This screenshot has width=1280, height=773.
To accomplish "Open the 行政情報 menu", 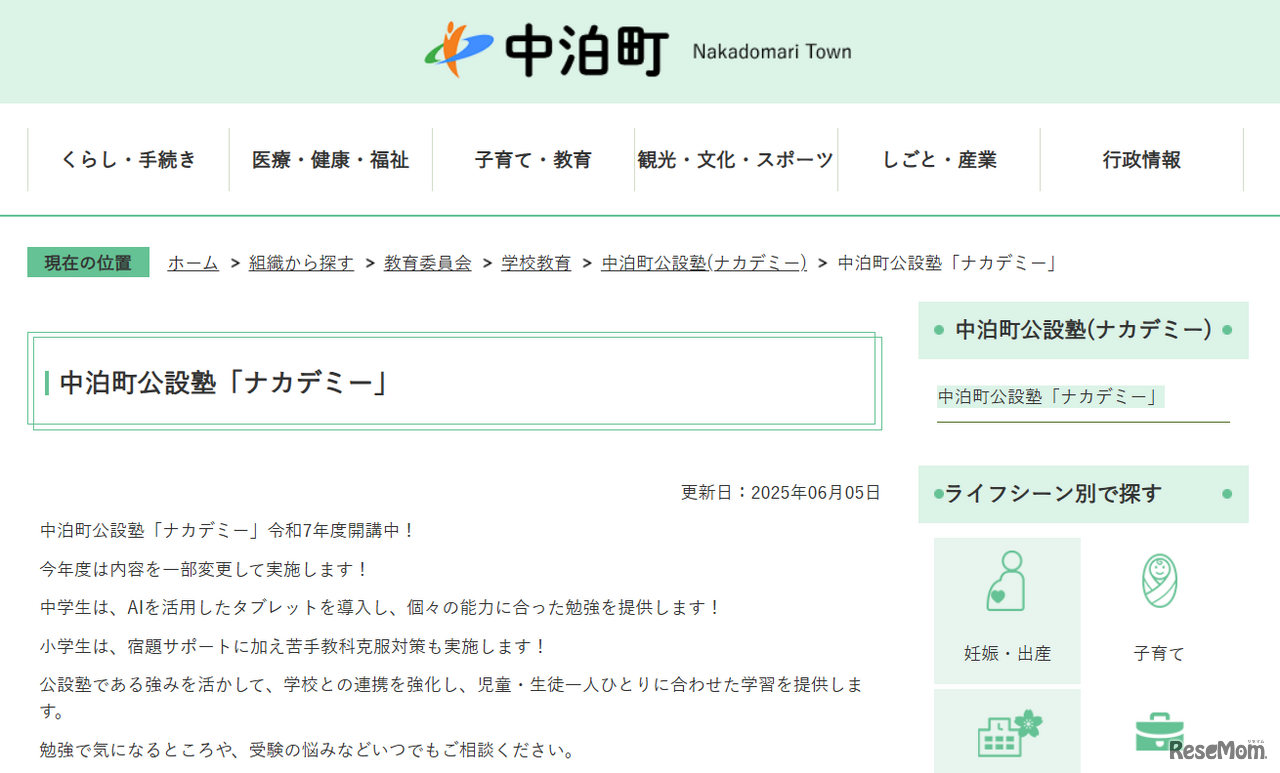I will [1142, 160].
